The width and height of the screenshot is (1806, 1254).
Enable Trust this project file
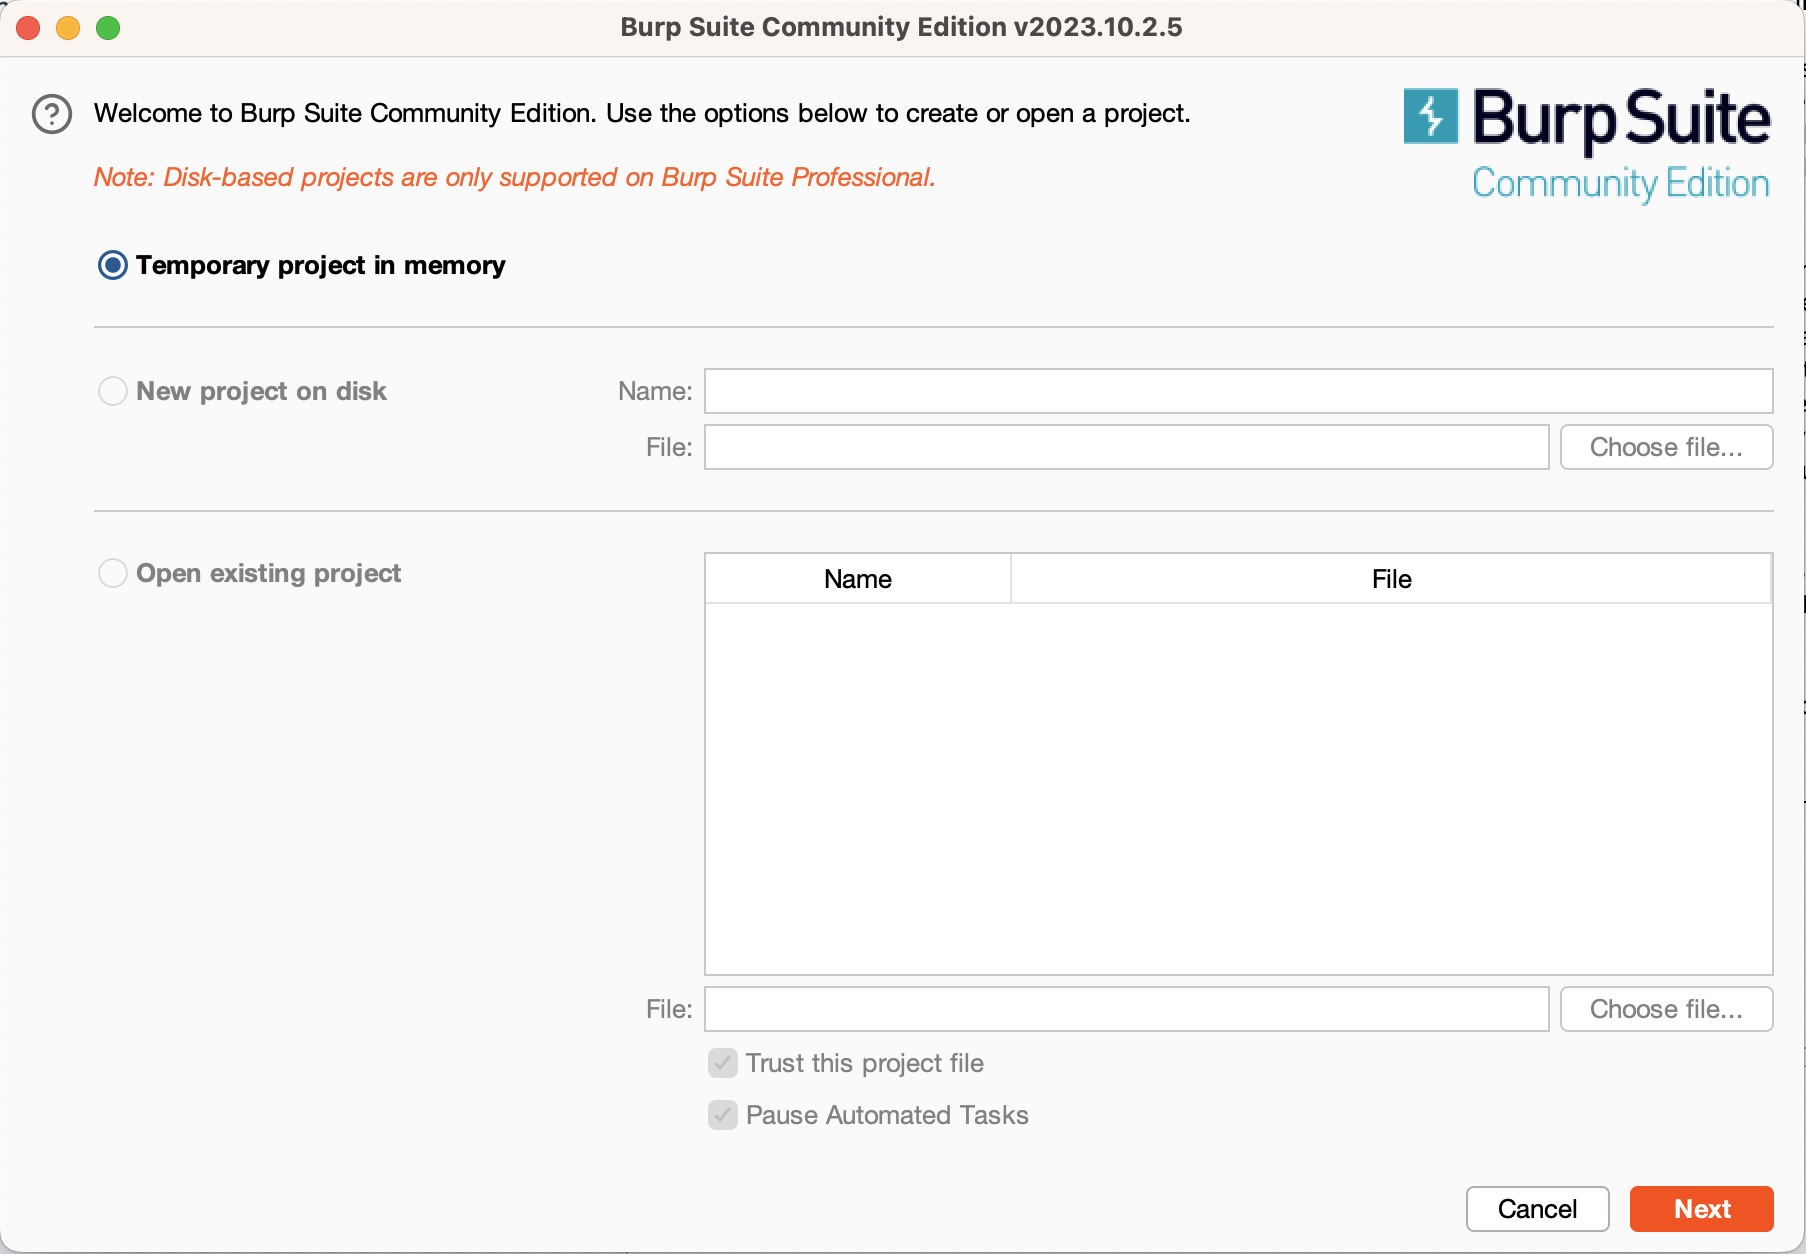[x=722, y=1063]
